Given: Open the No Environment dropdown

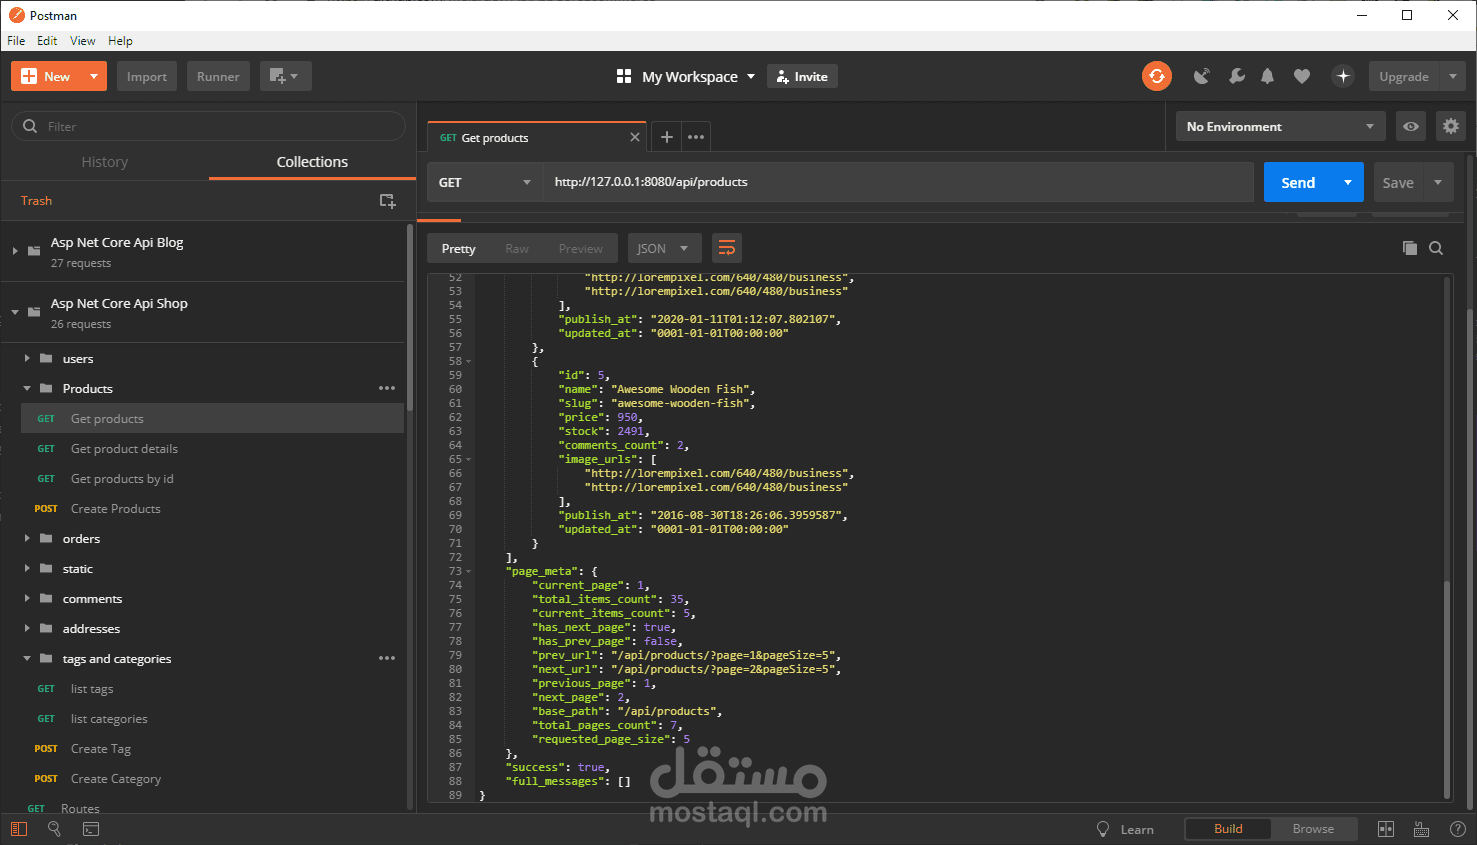Looking at the screenshot, I should click(1279, 126).
